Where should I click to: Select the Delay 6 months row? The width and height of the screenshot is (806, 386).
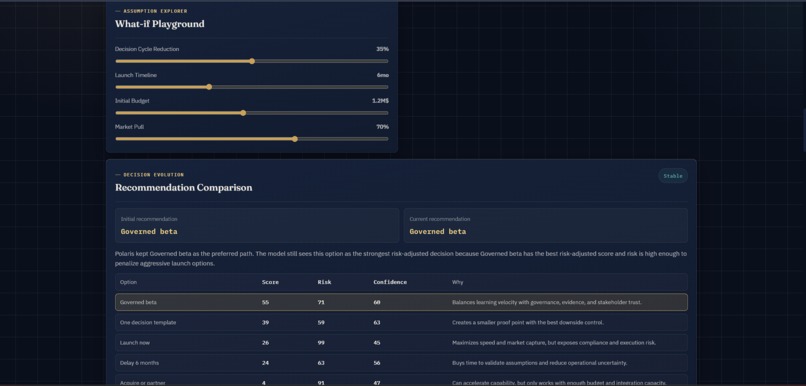click(x=401, y=363)
